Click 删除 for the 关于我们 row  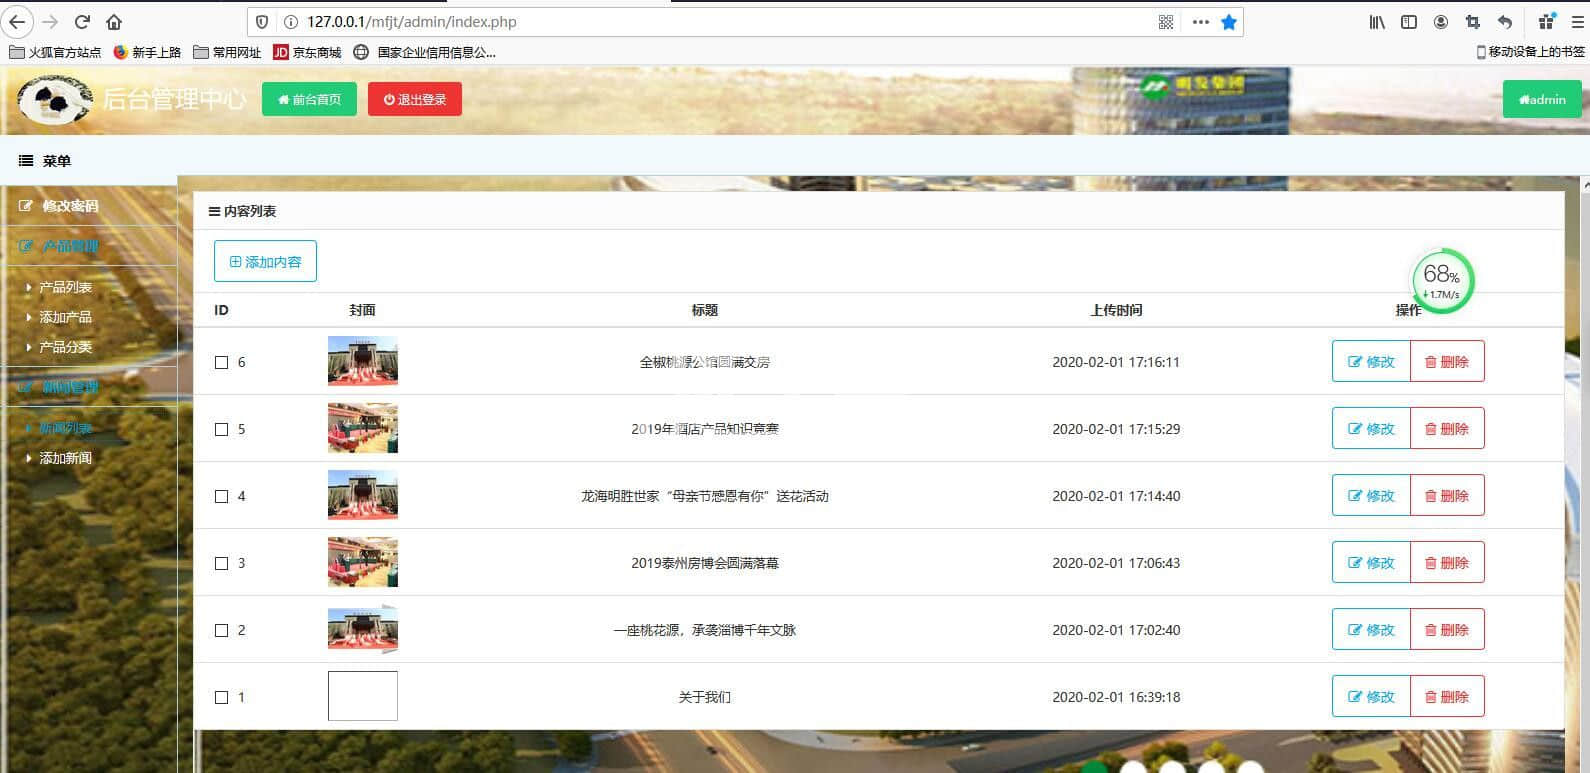1447,696
